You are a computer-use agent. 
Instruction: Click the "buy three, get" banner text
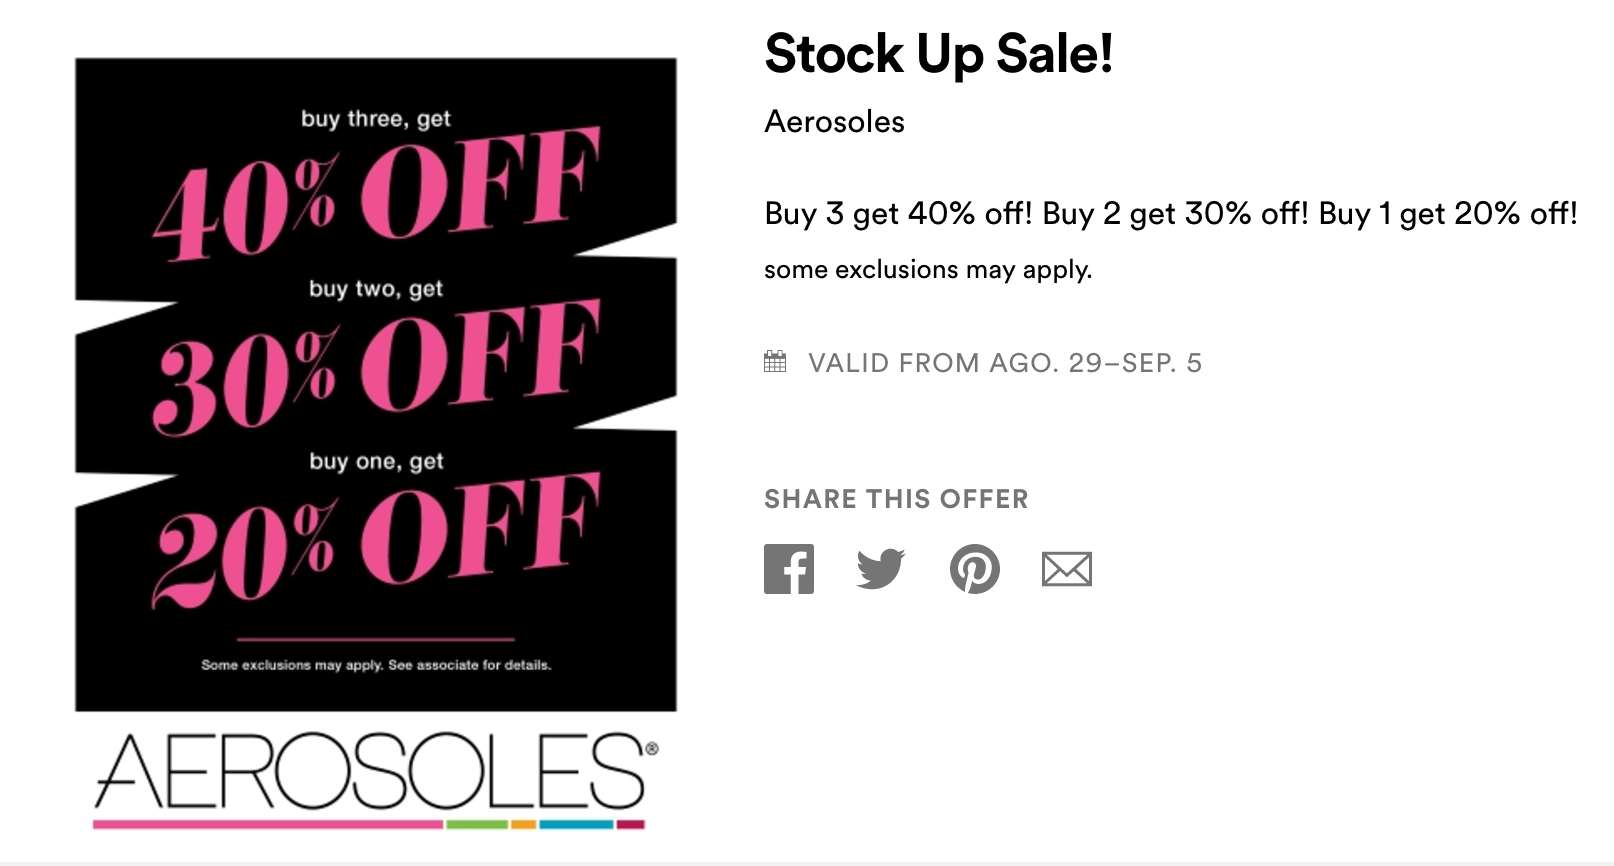(x=376, y=119)
